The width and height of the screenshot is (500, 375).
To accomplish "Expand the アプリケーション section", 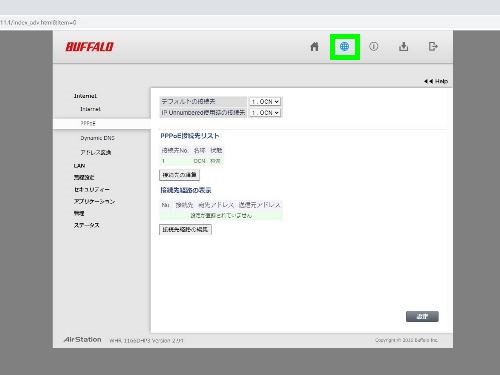I will point(94,201).
